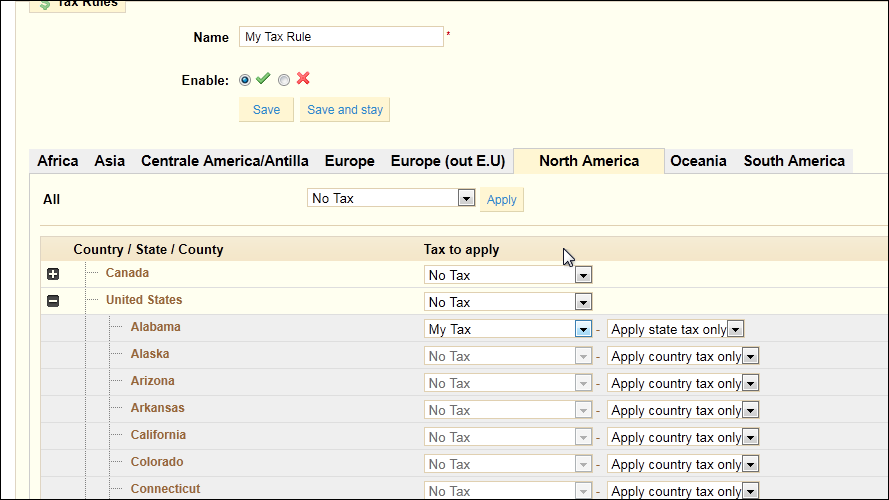The width and height of the screenshot is (889, 500).
Task: Click the green checkmark enable icon
Action: pyautogui.click(x=263, y=79)
